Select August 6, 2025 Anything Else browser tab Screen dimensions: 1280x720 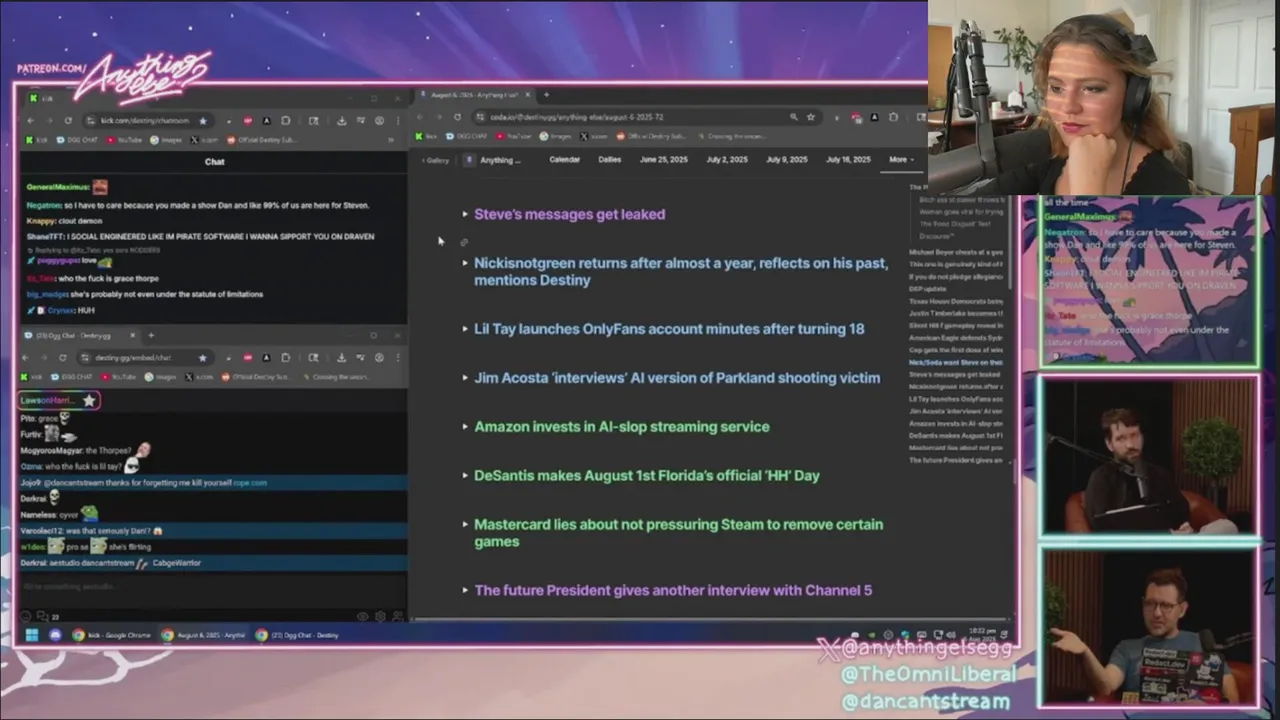coord(476,95)
